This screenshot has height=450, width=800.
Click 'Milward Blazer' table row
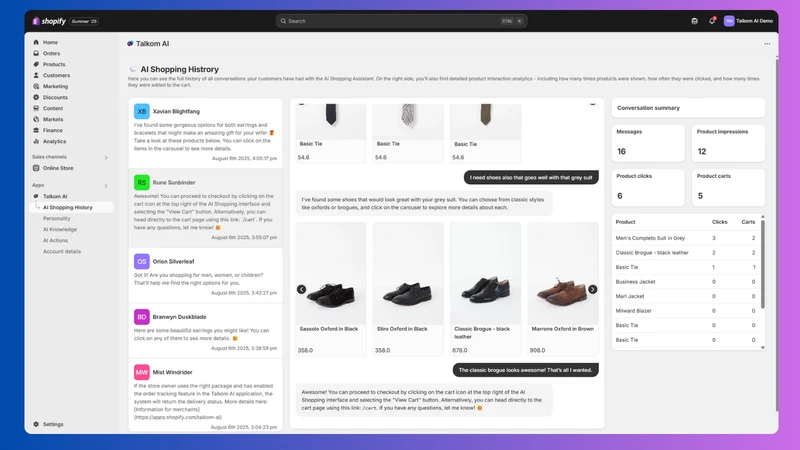click(686, 311)
